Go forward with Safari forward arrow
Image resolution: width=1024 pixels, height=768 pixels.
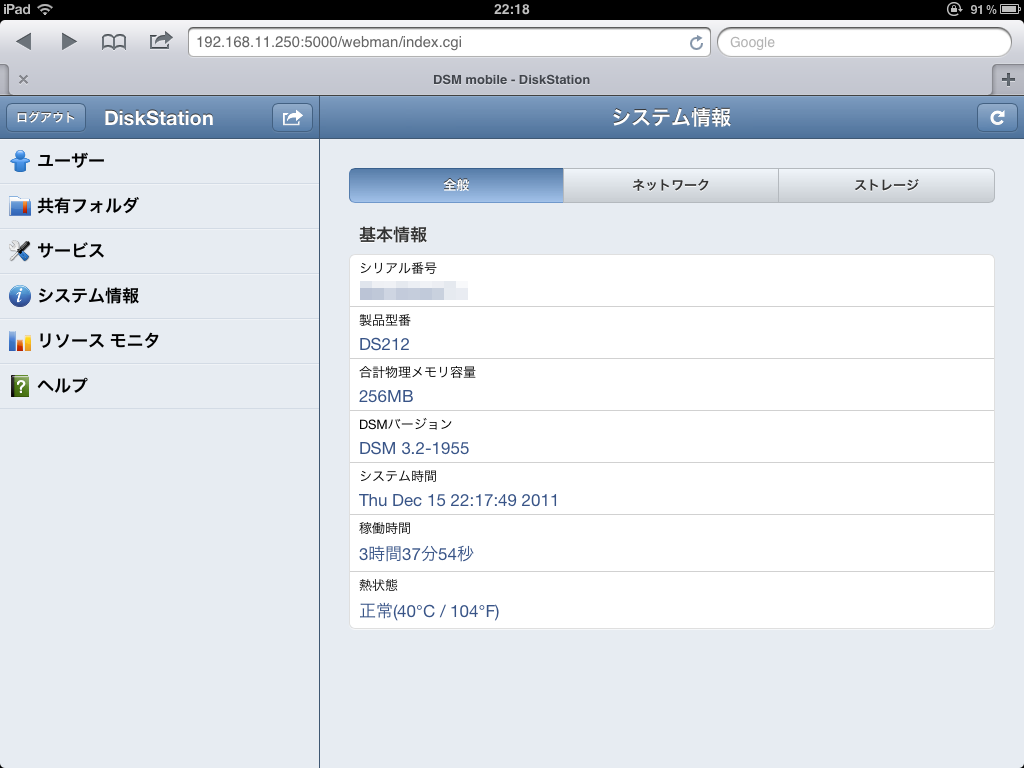pyautogui.click(x=69, y=42)
